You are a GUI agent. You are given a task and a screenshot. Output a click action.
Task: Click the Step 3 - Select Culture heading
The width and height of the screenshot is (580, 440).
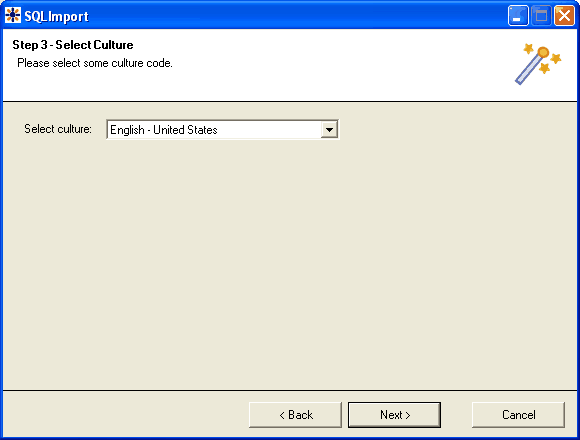[72, 45]
